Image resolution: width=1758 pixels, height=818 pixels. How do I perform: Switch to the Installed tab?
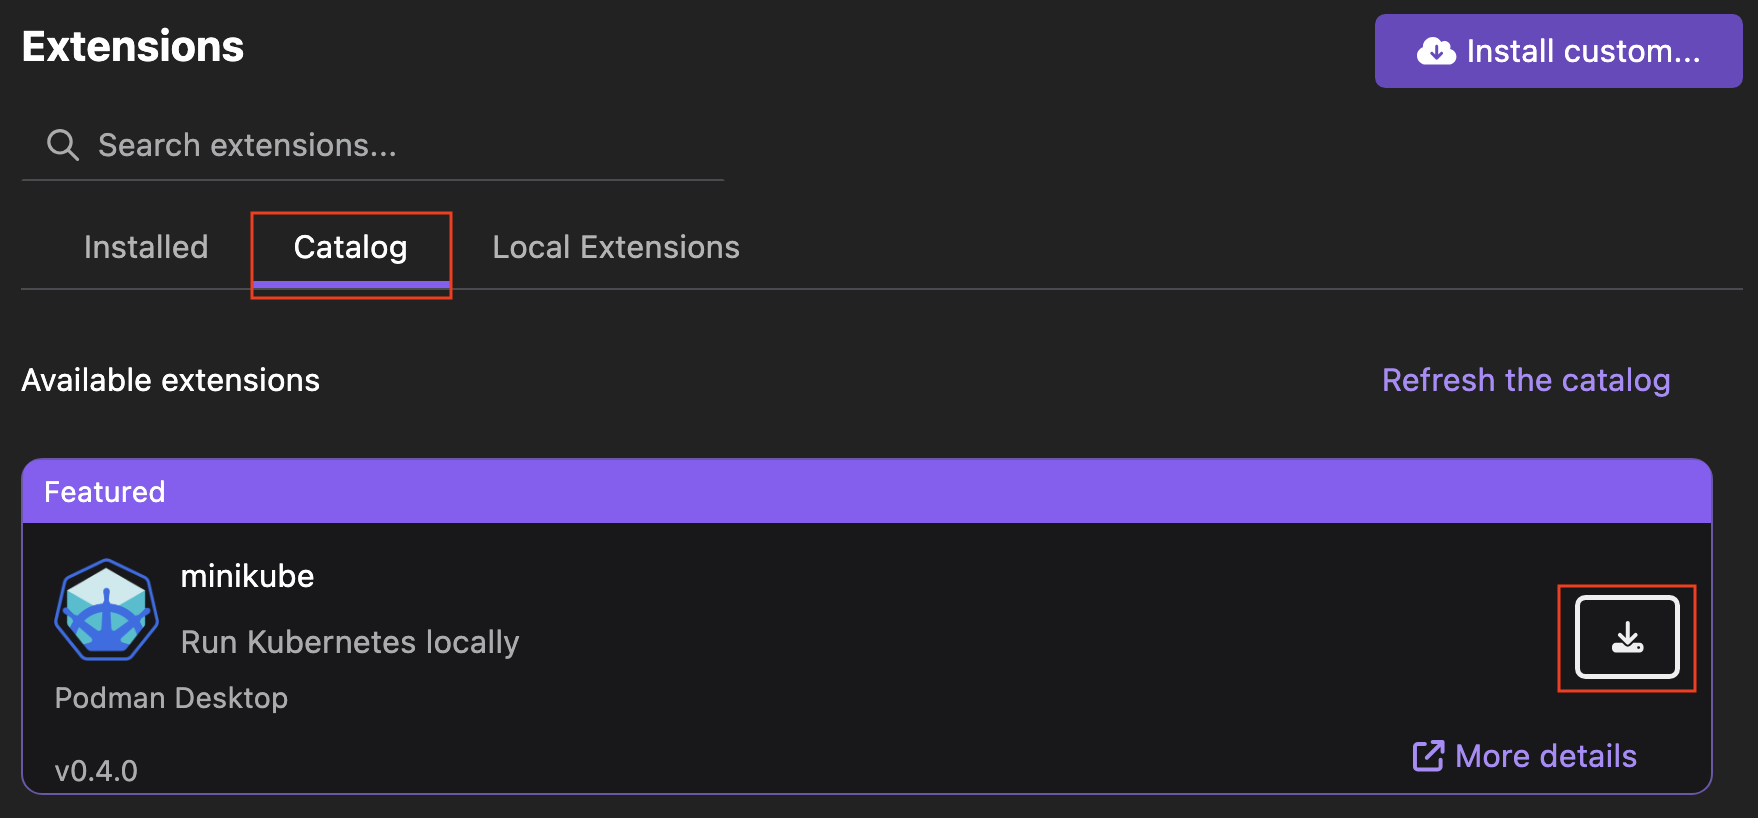pyautogui.click(x=146, y=247)
